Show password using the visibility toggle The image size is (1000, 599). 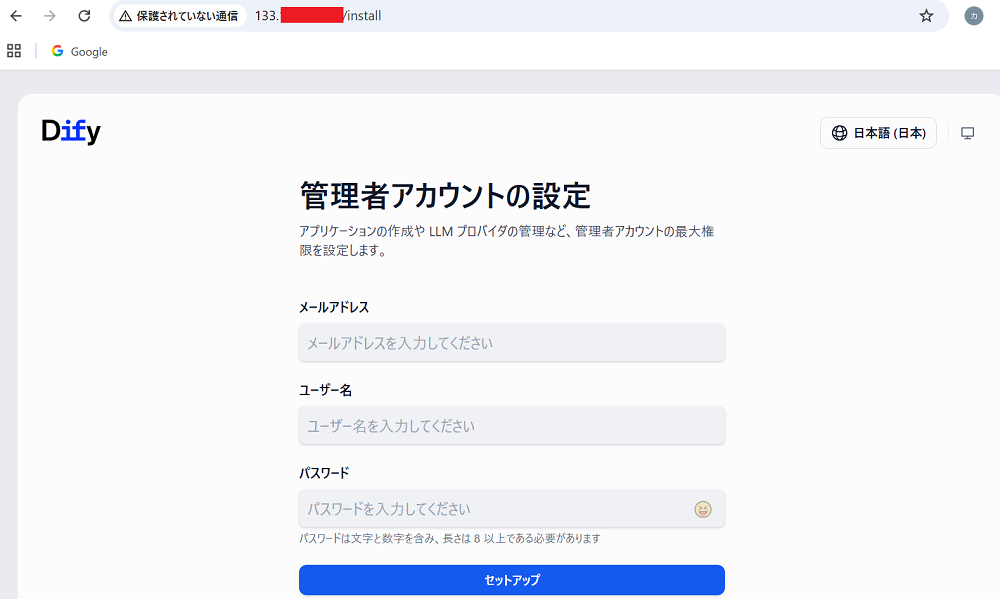click(703, 510)
